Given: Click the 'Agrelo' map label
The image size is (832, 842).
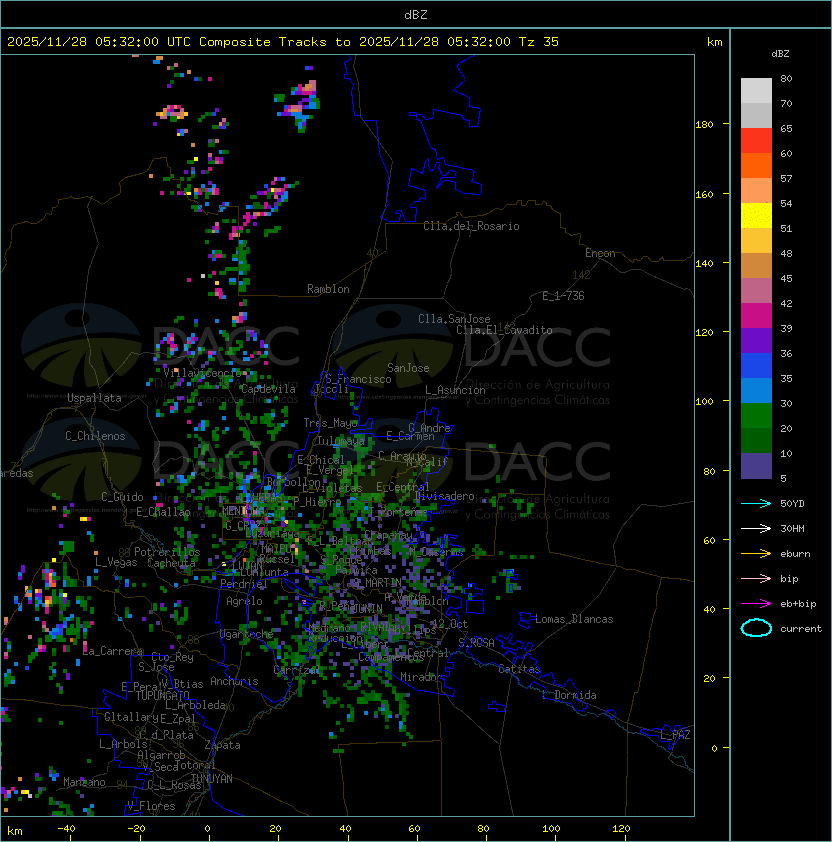Looking at the screenshot, I should (x=244, y=601).
